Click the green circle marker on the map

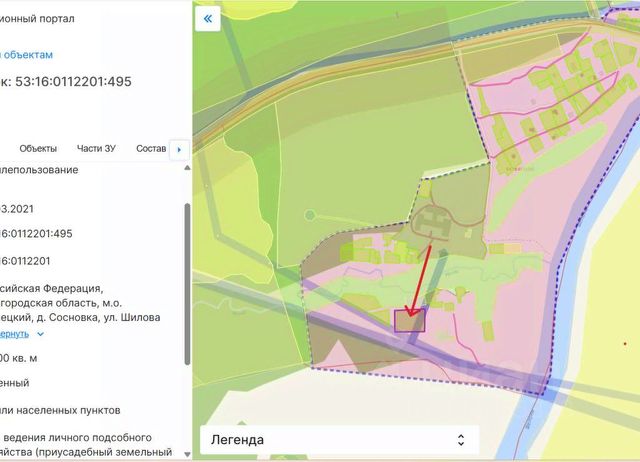click(x=310, y=215)
